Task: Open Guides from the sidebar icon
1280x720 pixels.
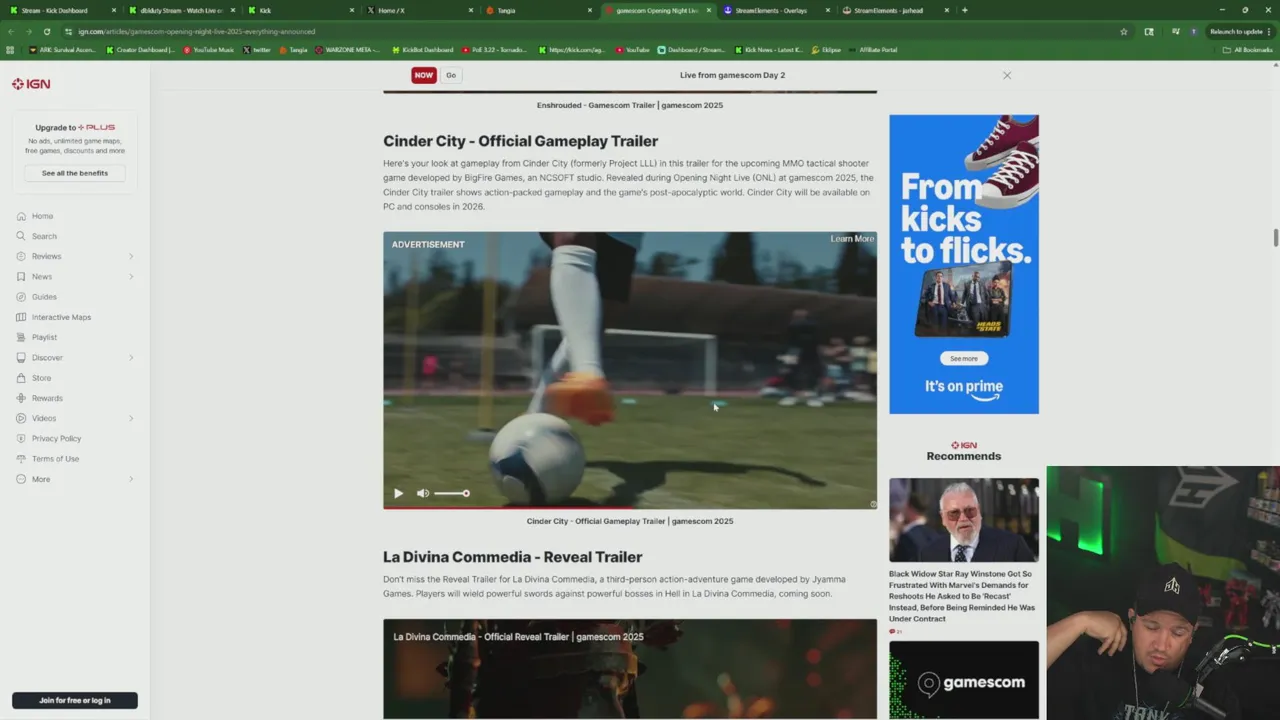Action: coord(21,297)
